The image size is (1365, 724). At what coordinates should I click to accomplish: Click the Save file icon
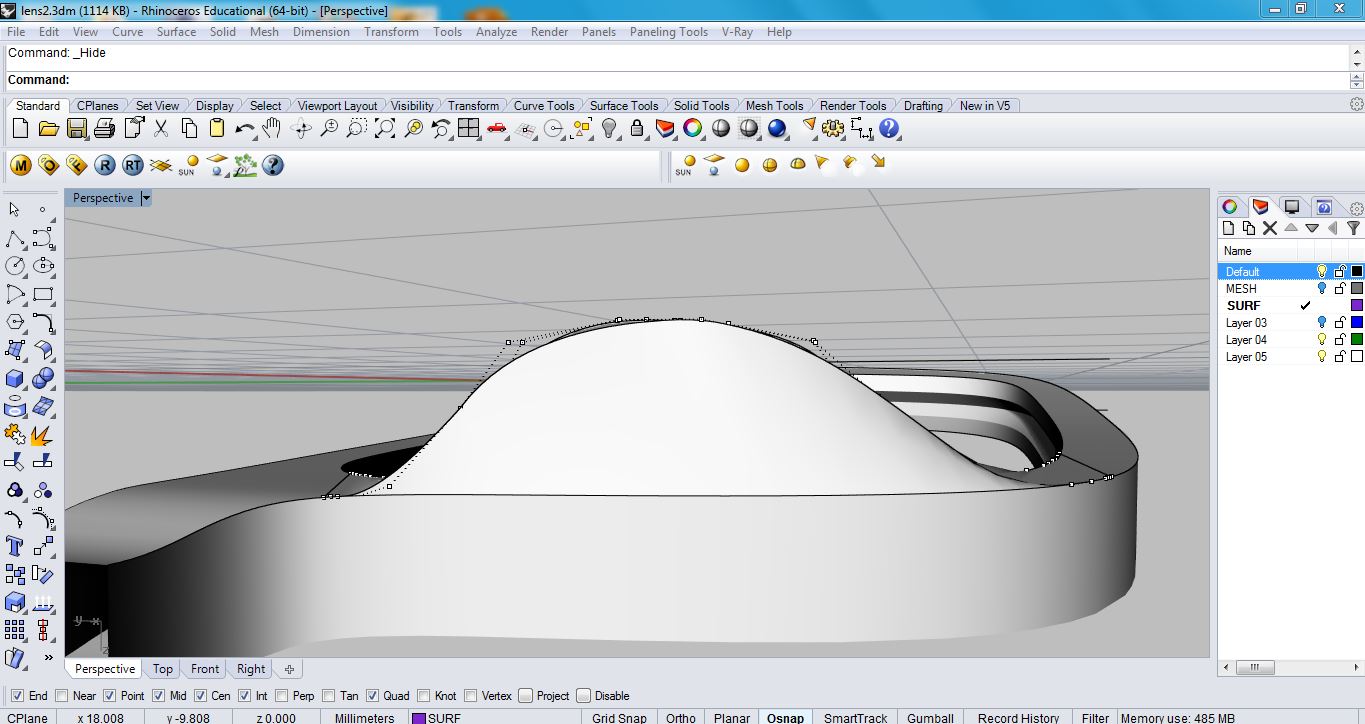click(76, 129)
